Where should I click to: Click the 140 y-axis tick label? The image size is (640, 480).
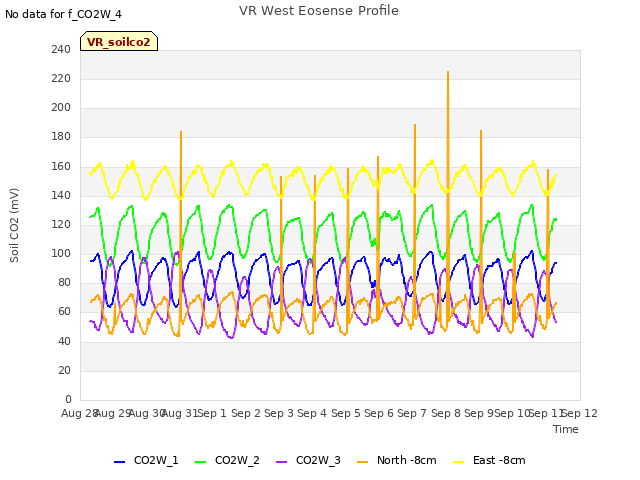(61, 195)
